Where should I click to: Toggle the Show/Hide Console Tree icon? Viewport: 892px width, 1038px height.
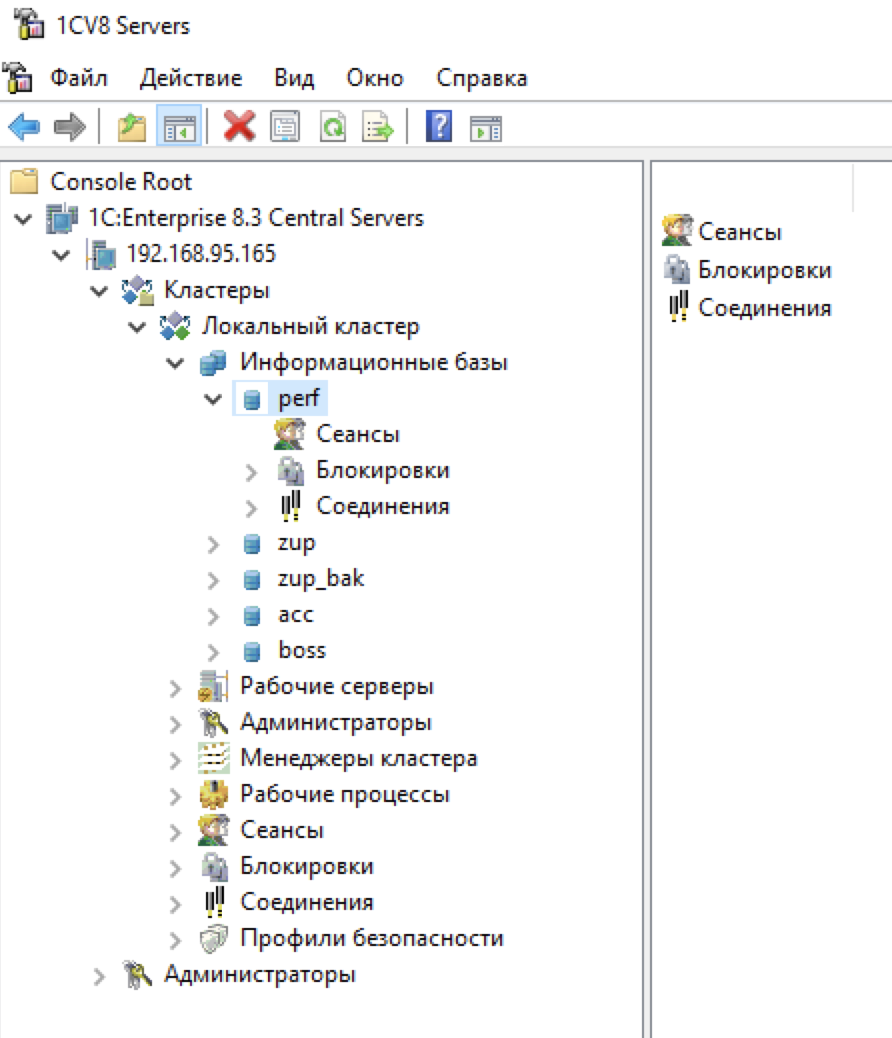pyautogui.click(x=179, y=126)
